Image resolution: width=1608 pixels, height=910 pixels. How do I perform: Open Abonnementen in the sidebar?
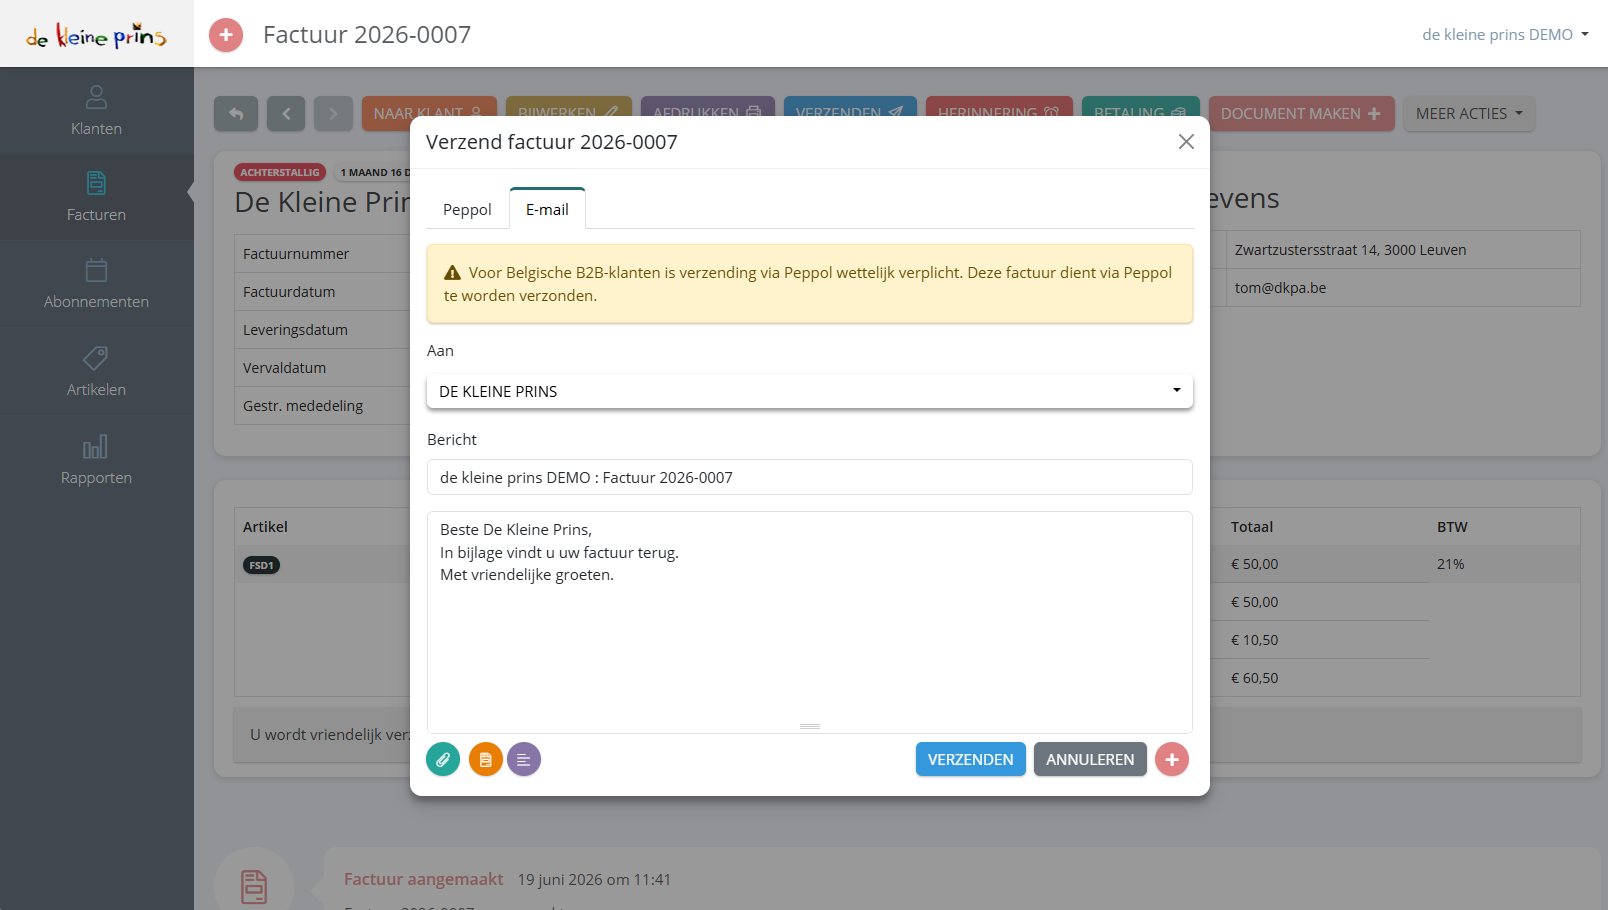pyautogui.click(x=96, y=284)
